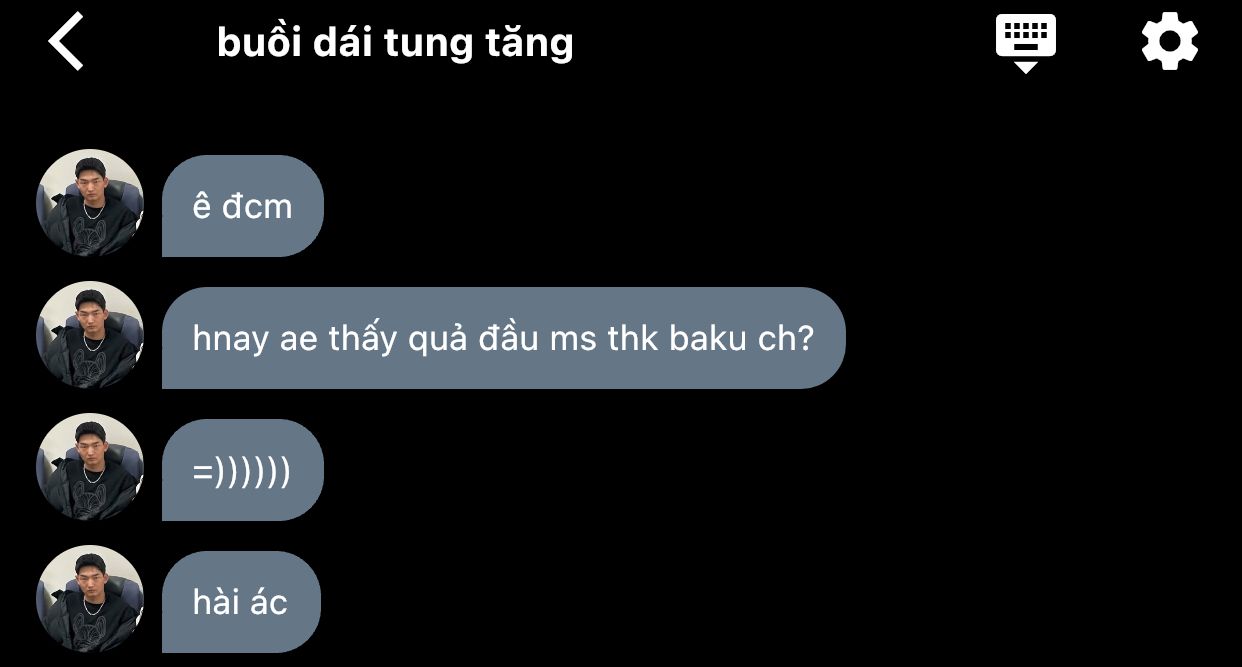The height and width of the screenshot is (667, 1242).
Task: Open the avatar next to "hài ác"
Action: tap(90, 599)
